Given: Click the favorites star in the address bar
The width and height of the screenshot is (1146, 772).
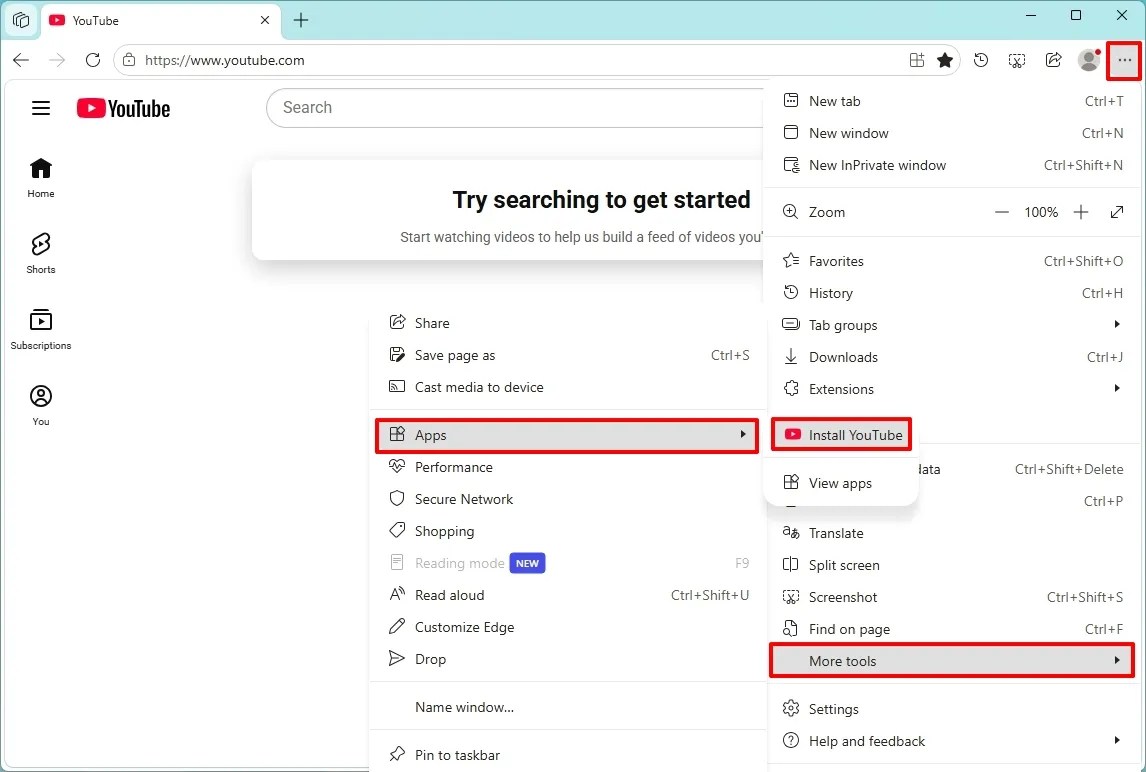Looking at the screenshot, I should tap(945, 60).
